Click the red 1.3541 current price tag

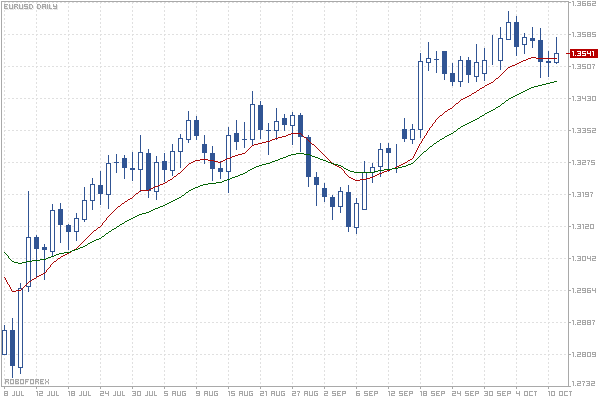tap(584, 53)
